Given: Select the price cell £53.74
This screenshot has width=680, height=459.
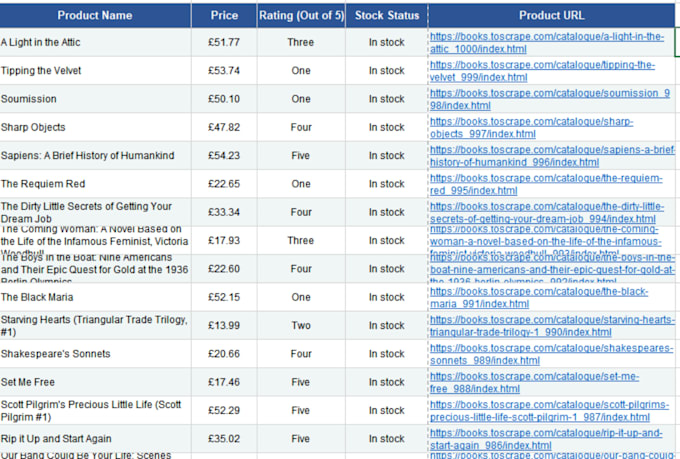Looking at the screenshot, I should coord(224,71).
